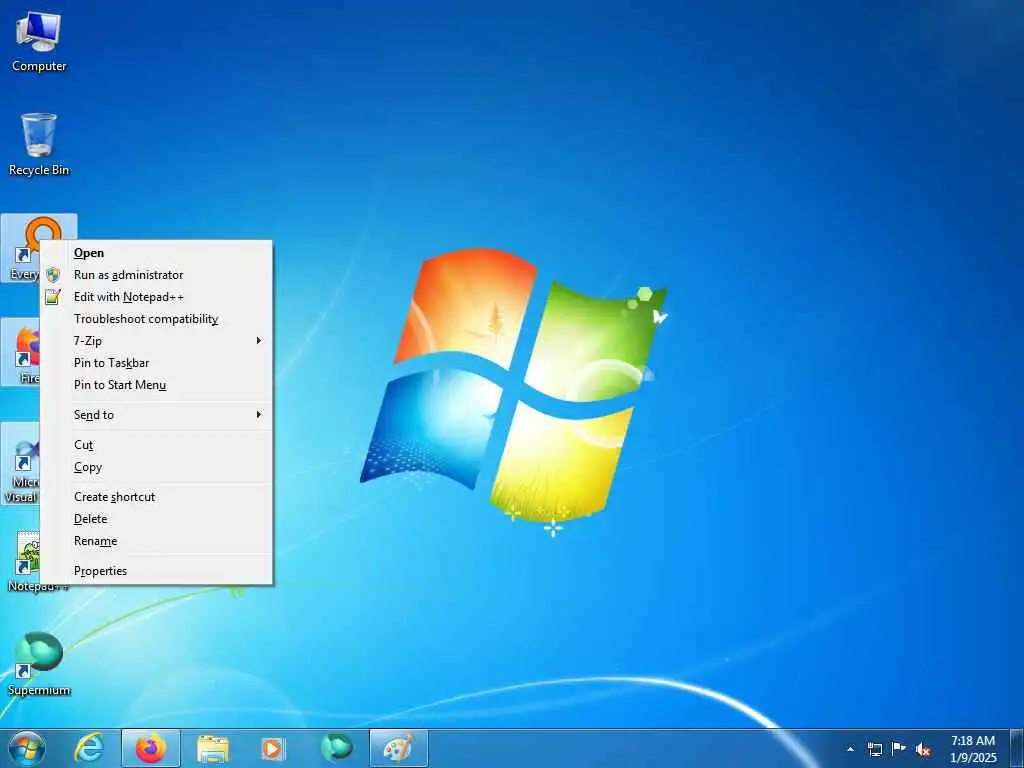Image resolution: width=1024 pixels, height=768 pixels.
Task: Switch to Firefox in the taskbar
Action: [x=151, y=748]
